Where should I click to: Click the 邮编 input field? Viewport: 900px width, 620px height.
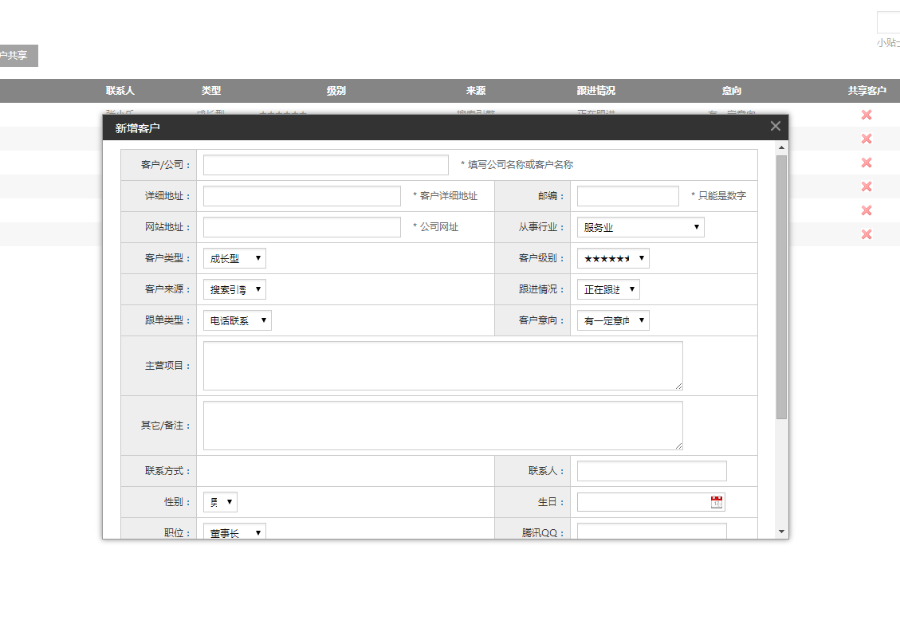(627, 196)
